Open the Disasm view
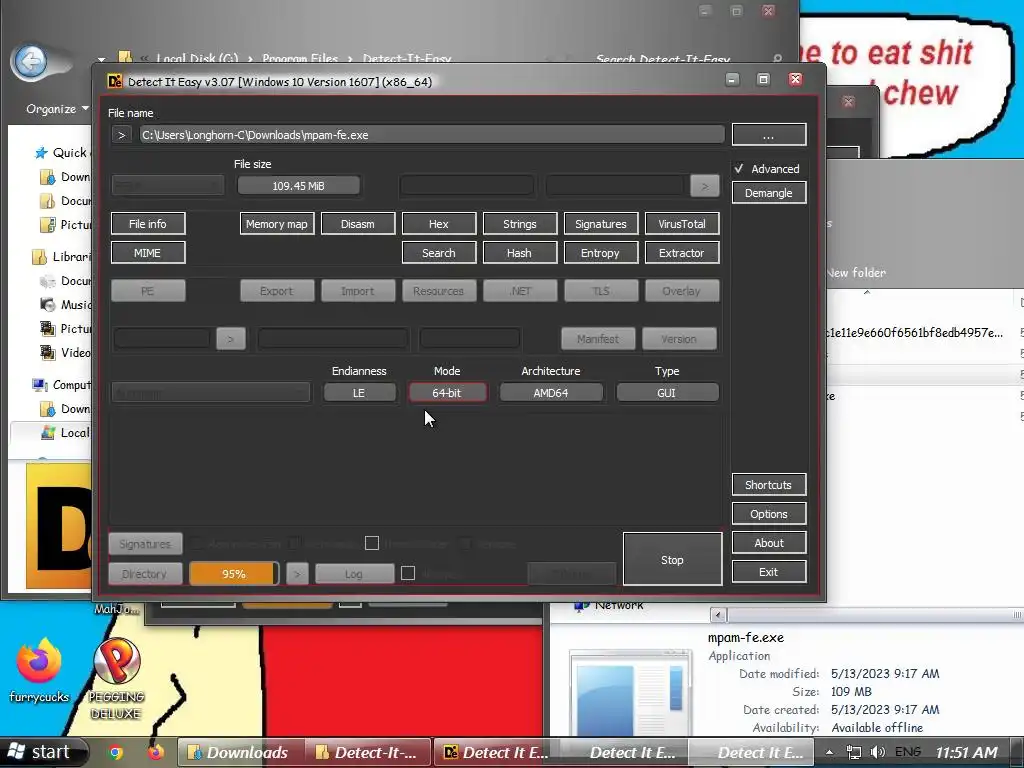1024x768 pixels. pyautogui.click(x=358, y=223)
